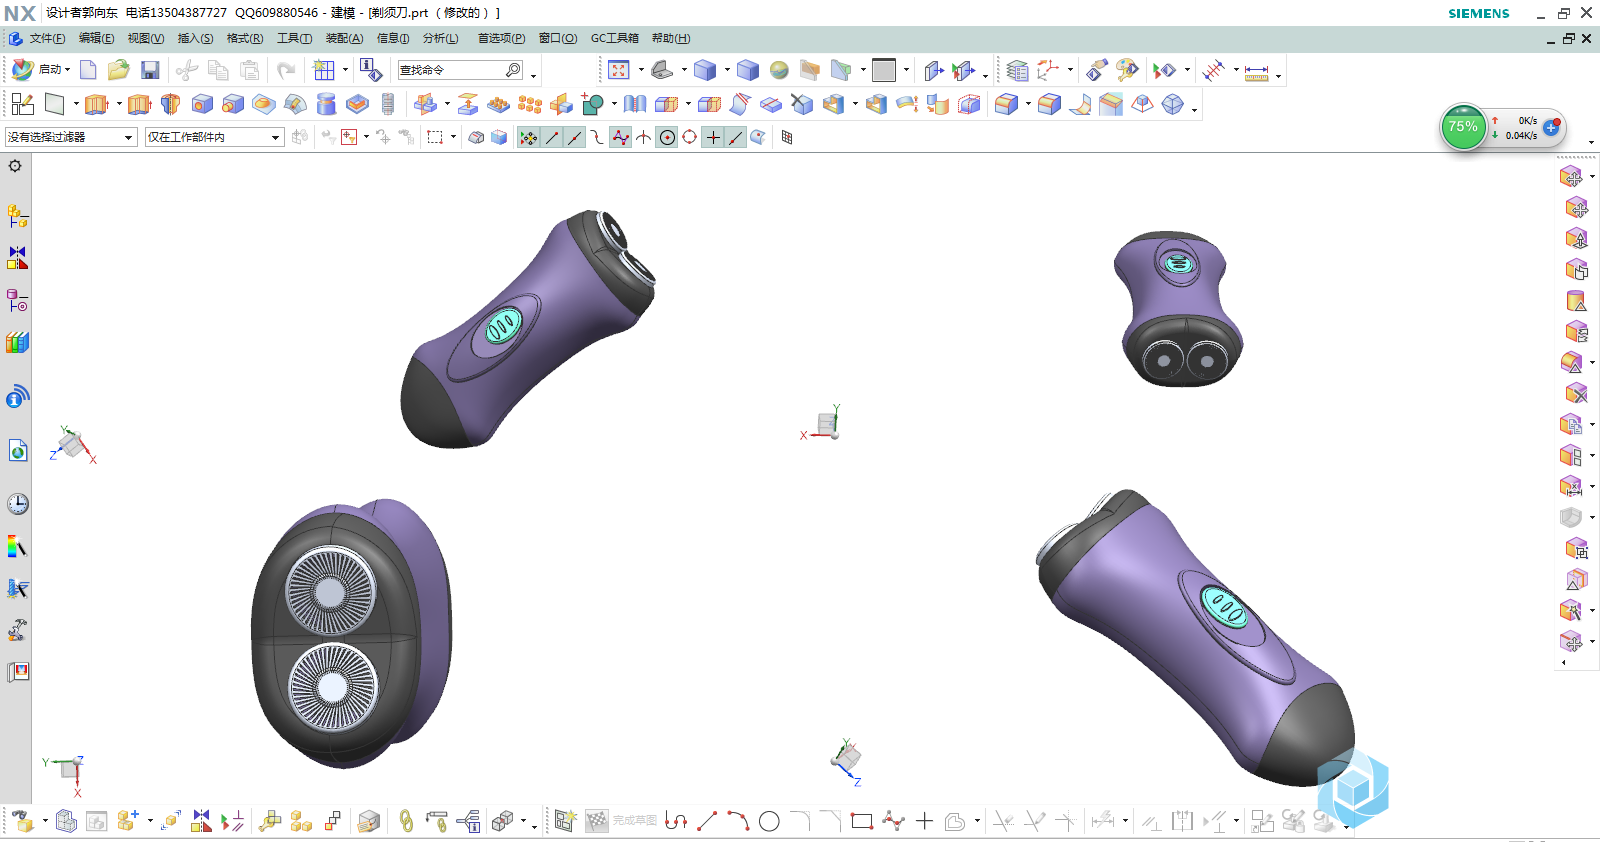Open the History clock sidebar icon

18,504
